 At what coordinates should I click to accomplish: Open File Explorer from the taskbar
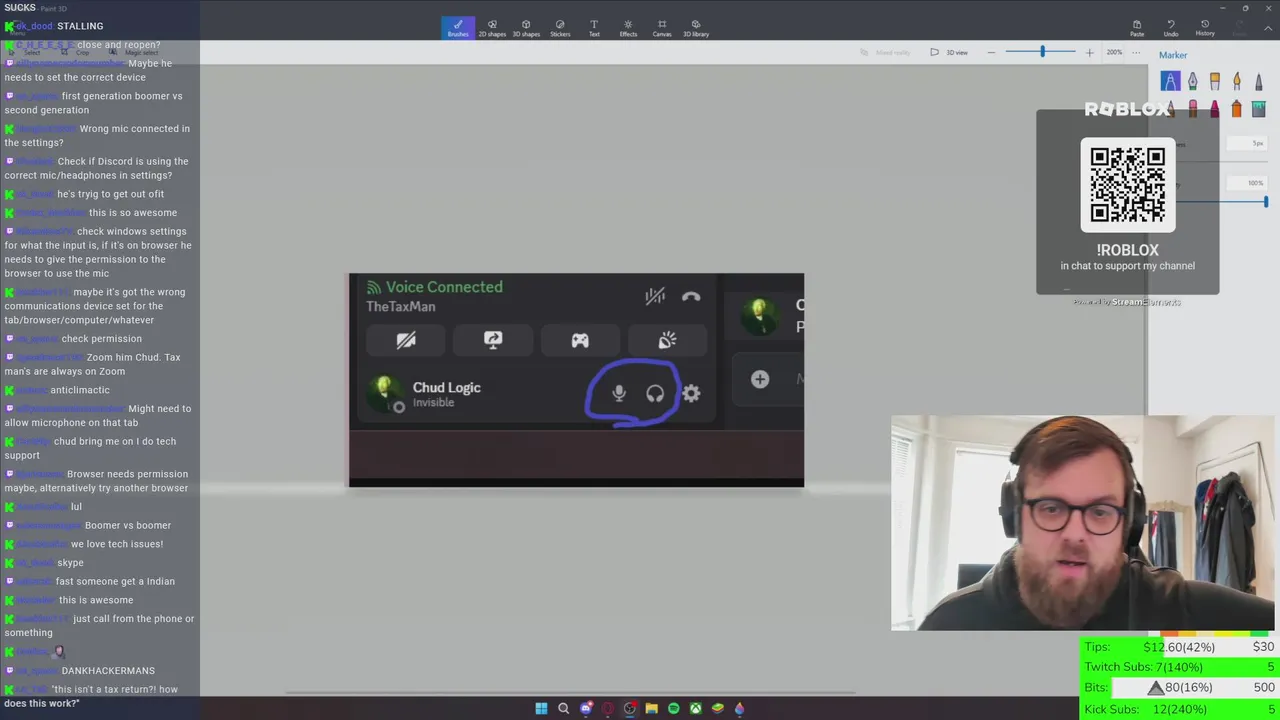651,708
